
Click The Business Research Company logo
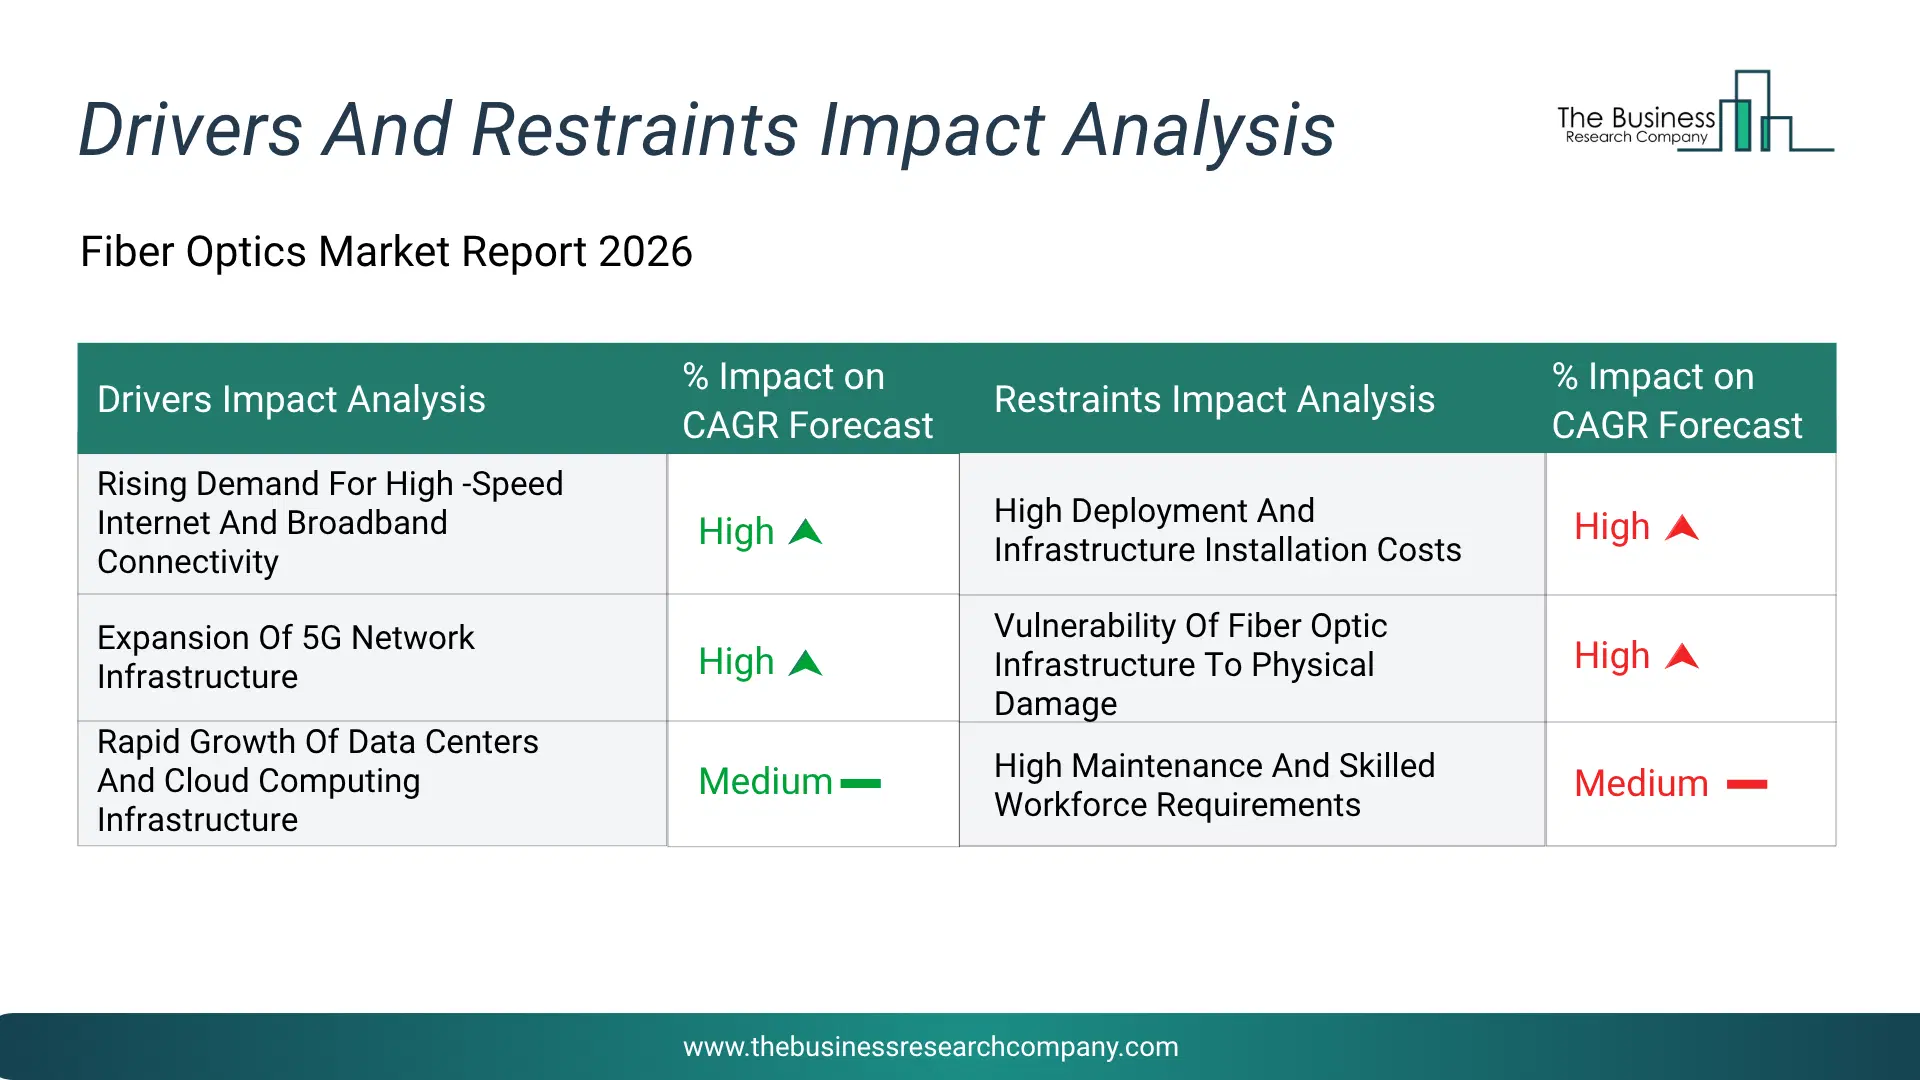coord(1695,112)
